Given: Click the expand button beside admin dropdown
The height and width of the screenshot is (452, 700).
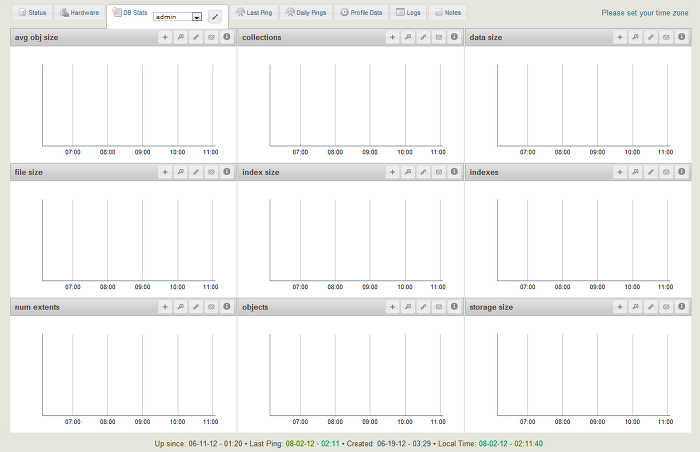Looking at the screenshot, I should [x=215, y=17].
